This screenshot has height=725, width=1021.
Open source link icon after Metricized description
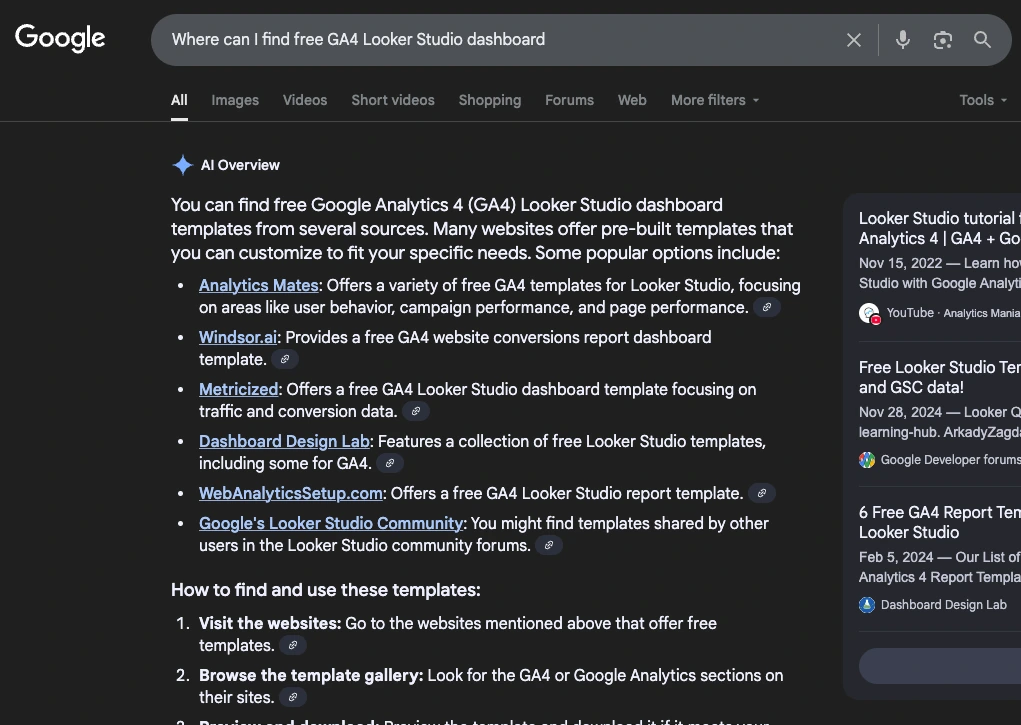point(415,412)
